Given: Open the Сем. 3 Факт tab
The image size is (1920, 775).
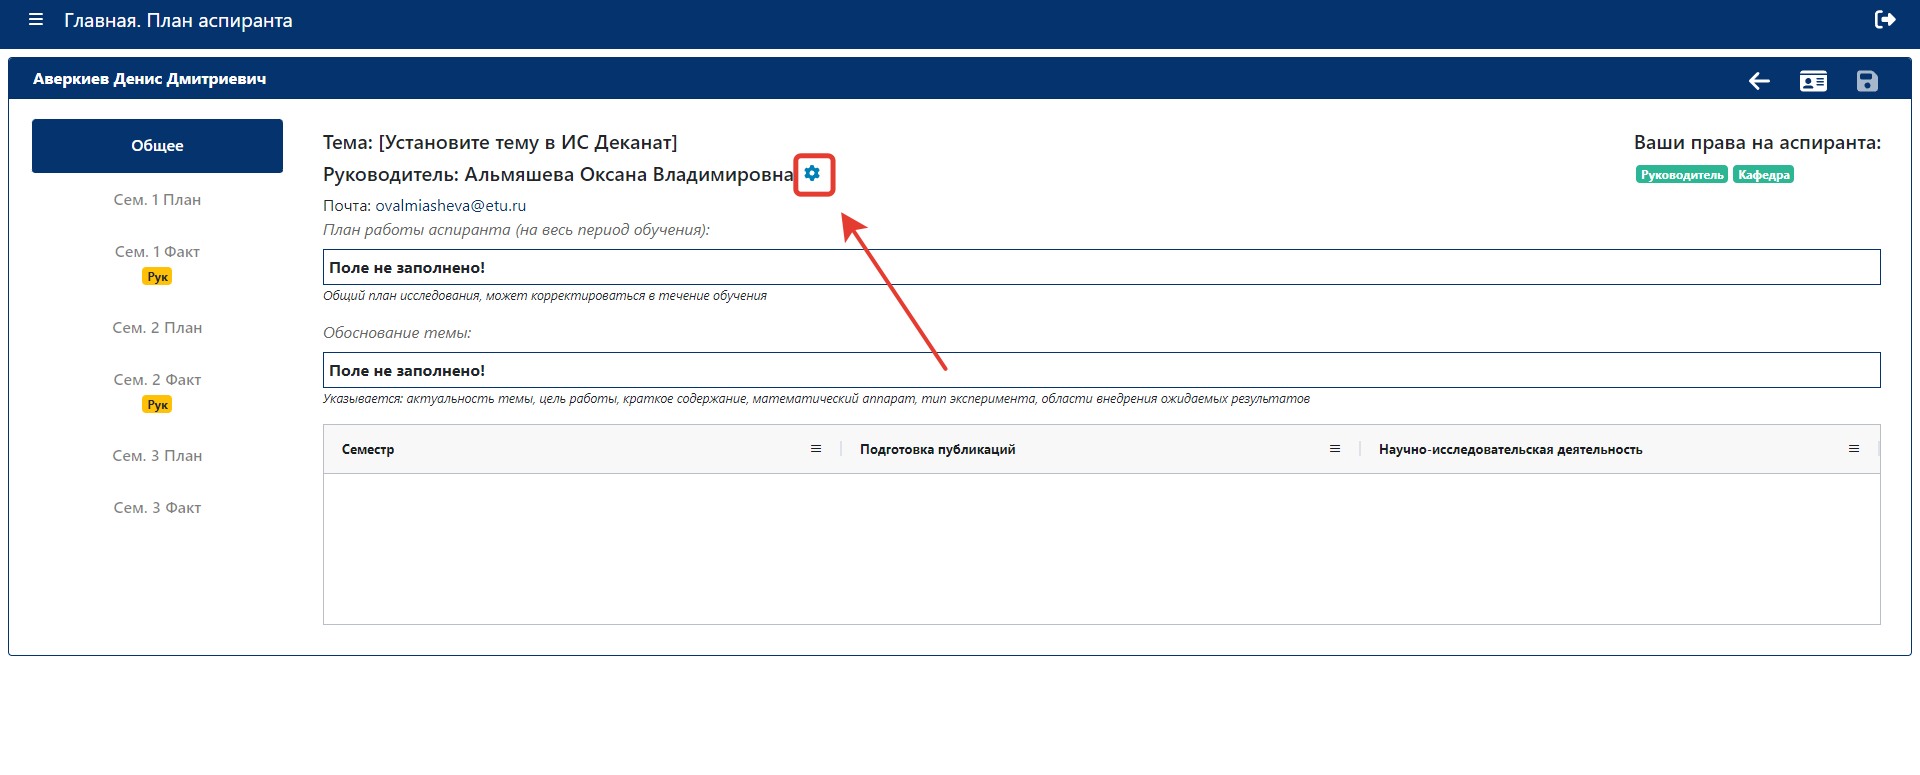Looking at the screenshot, I should coord(157,508).
